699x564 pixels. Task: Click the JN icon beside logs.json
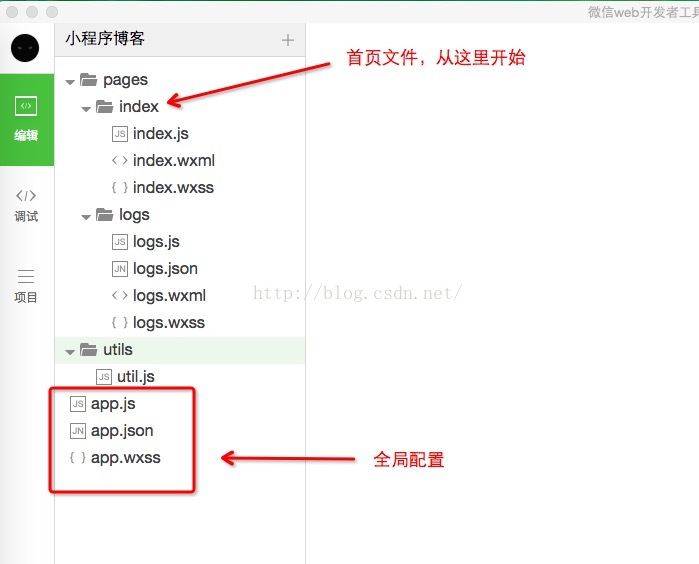120,269
